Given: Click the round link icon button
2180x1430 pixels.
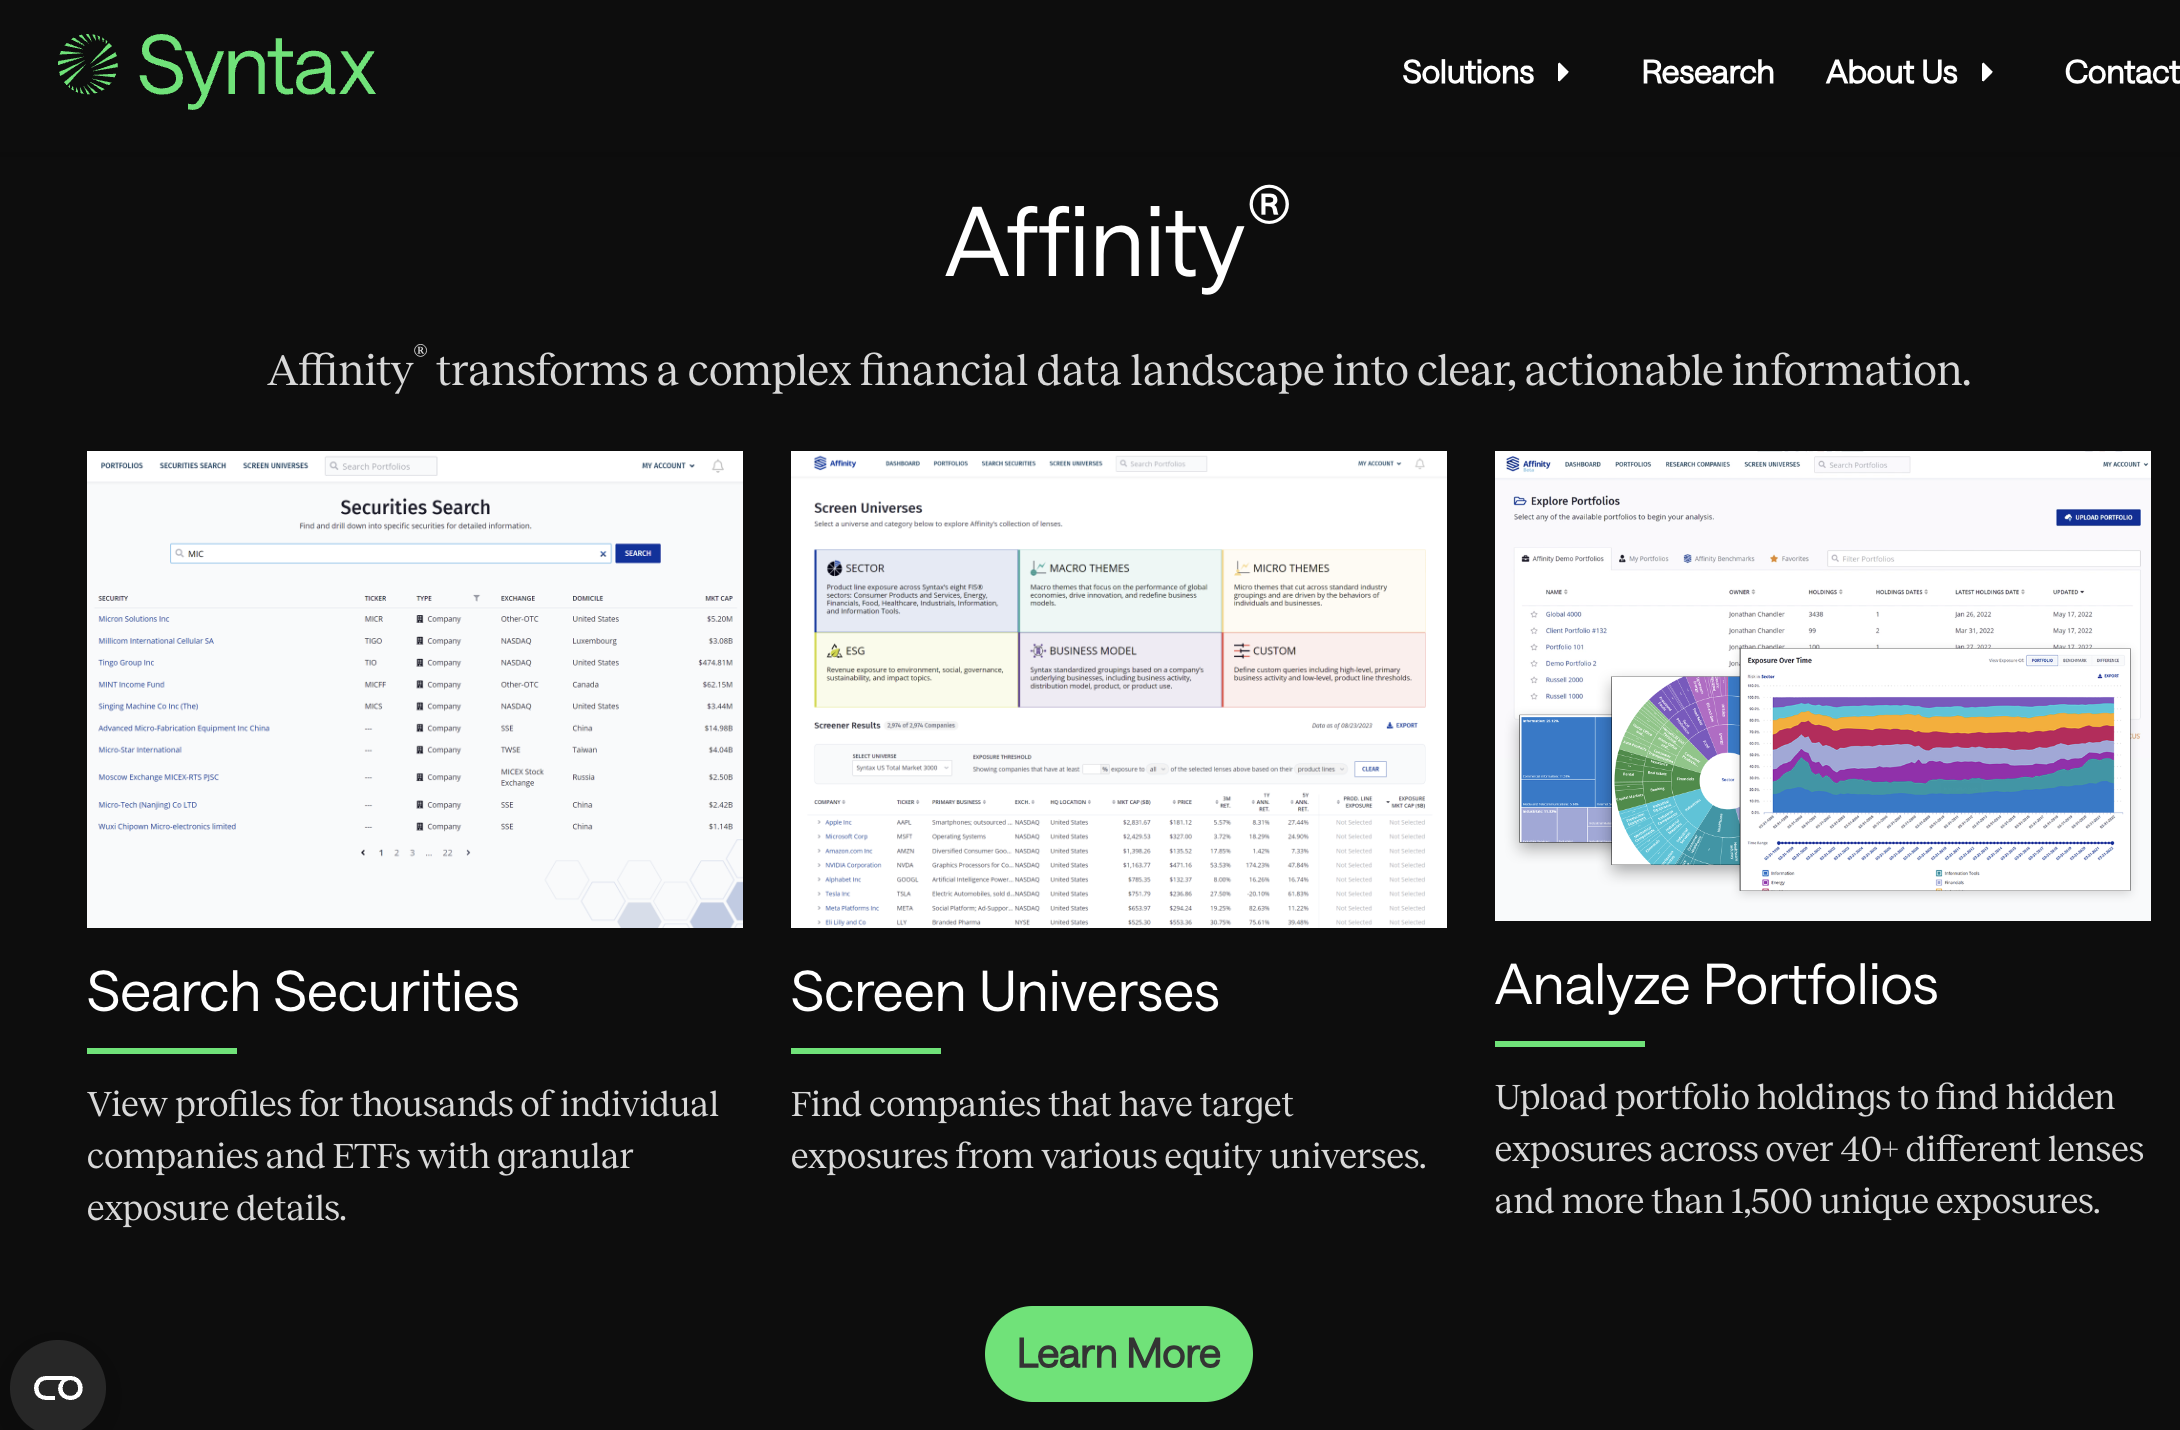Looking at the screenshot, I should 58,1388.
